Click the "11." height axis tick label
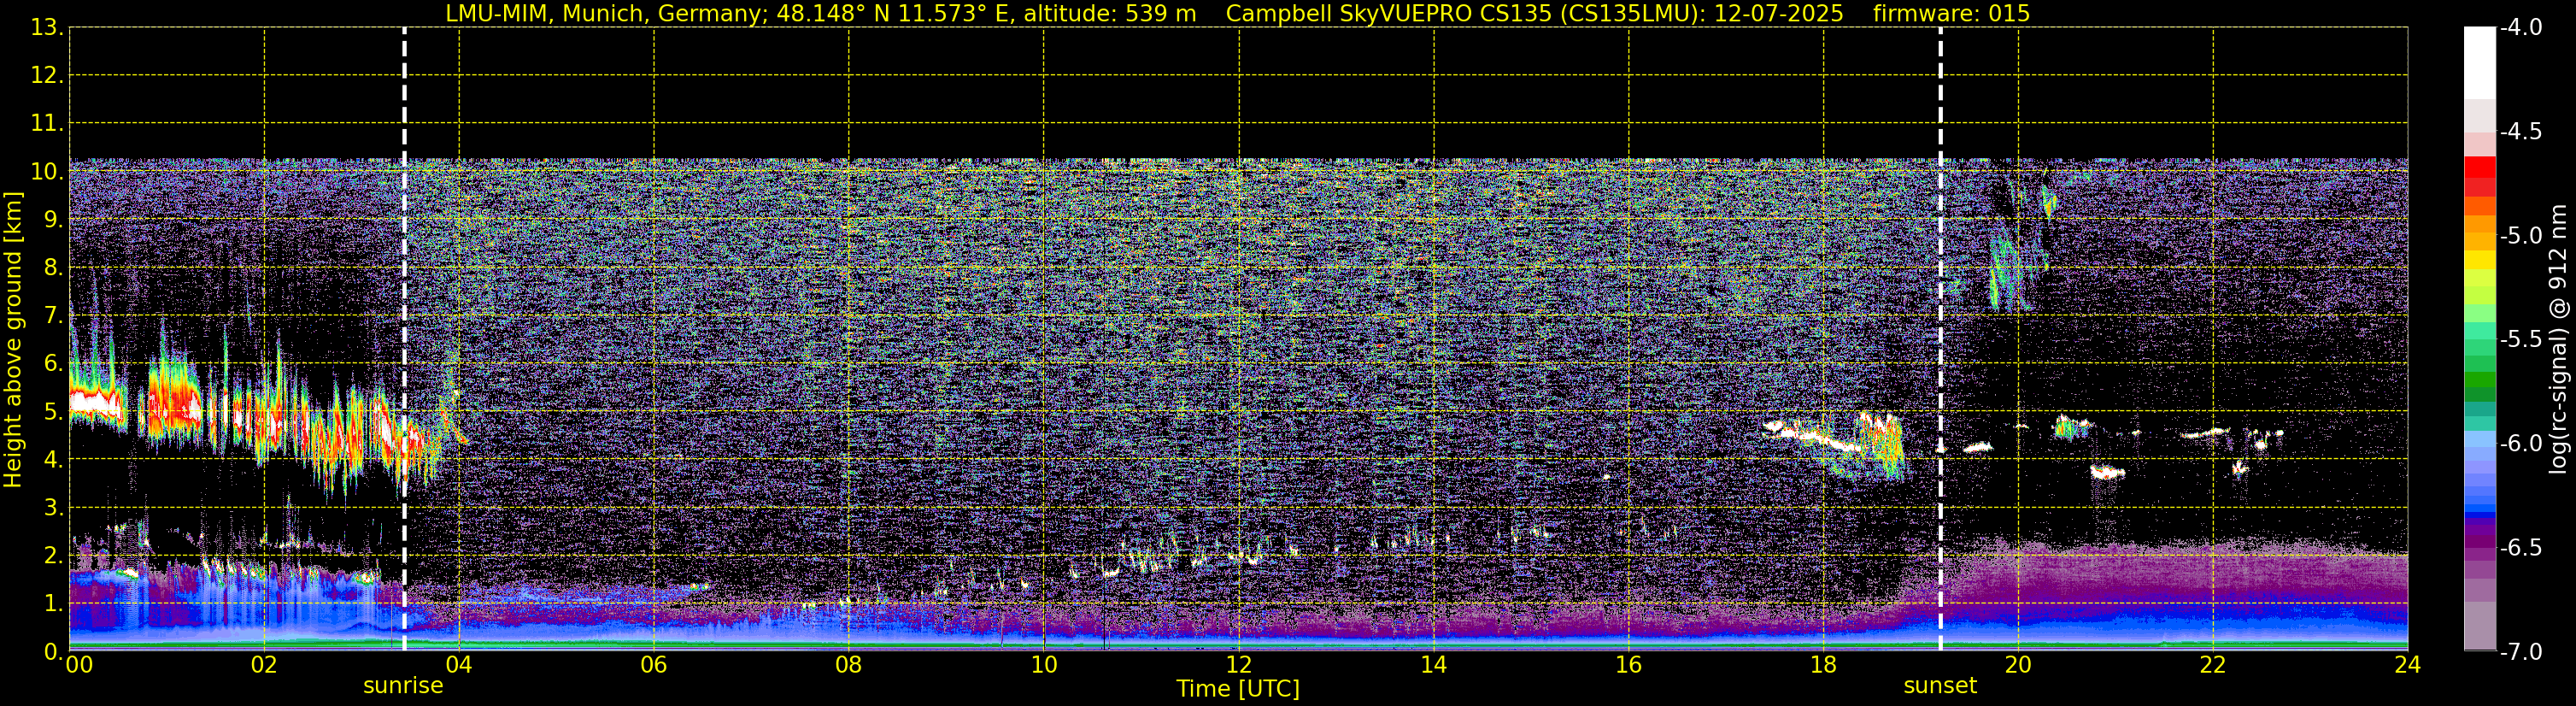Image resolution: width=2576 pixels, height=706 pixels. 47,124
